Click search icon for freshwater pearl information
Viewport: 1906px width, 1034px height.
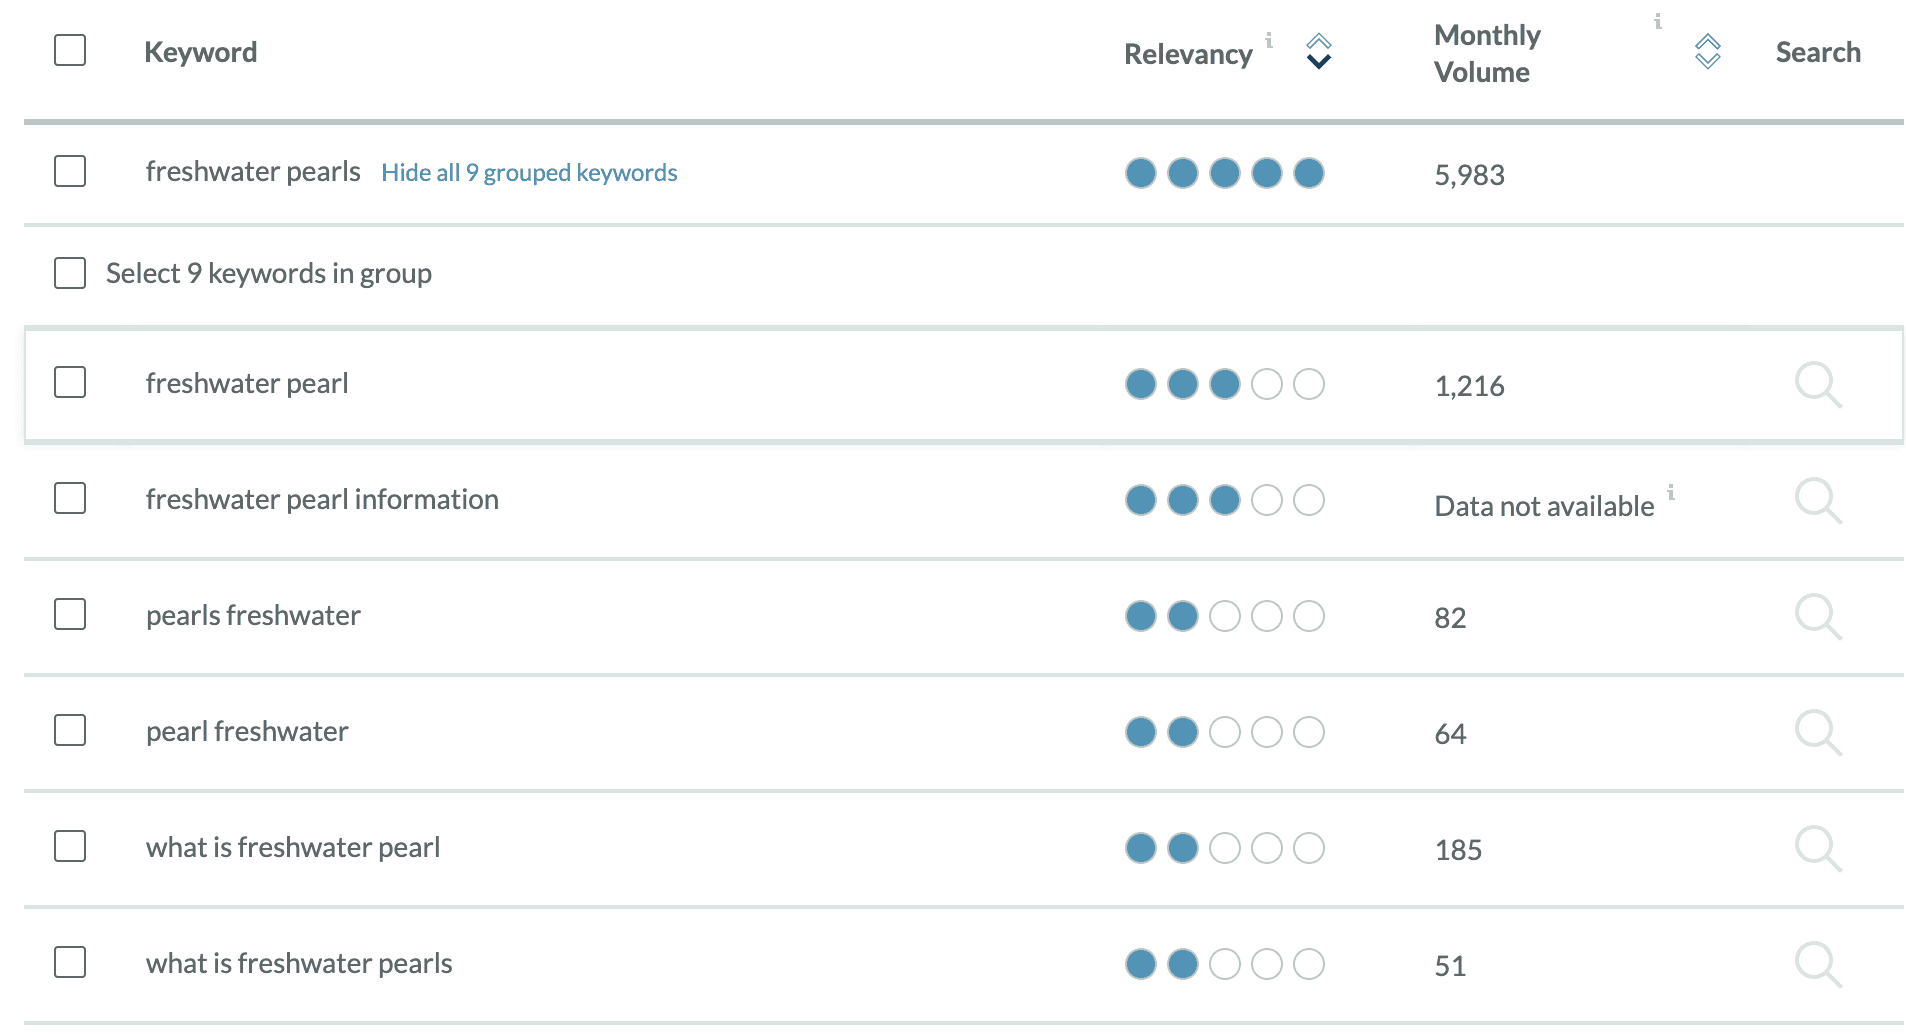coord(1817,501)
